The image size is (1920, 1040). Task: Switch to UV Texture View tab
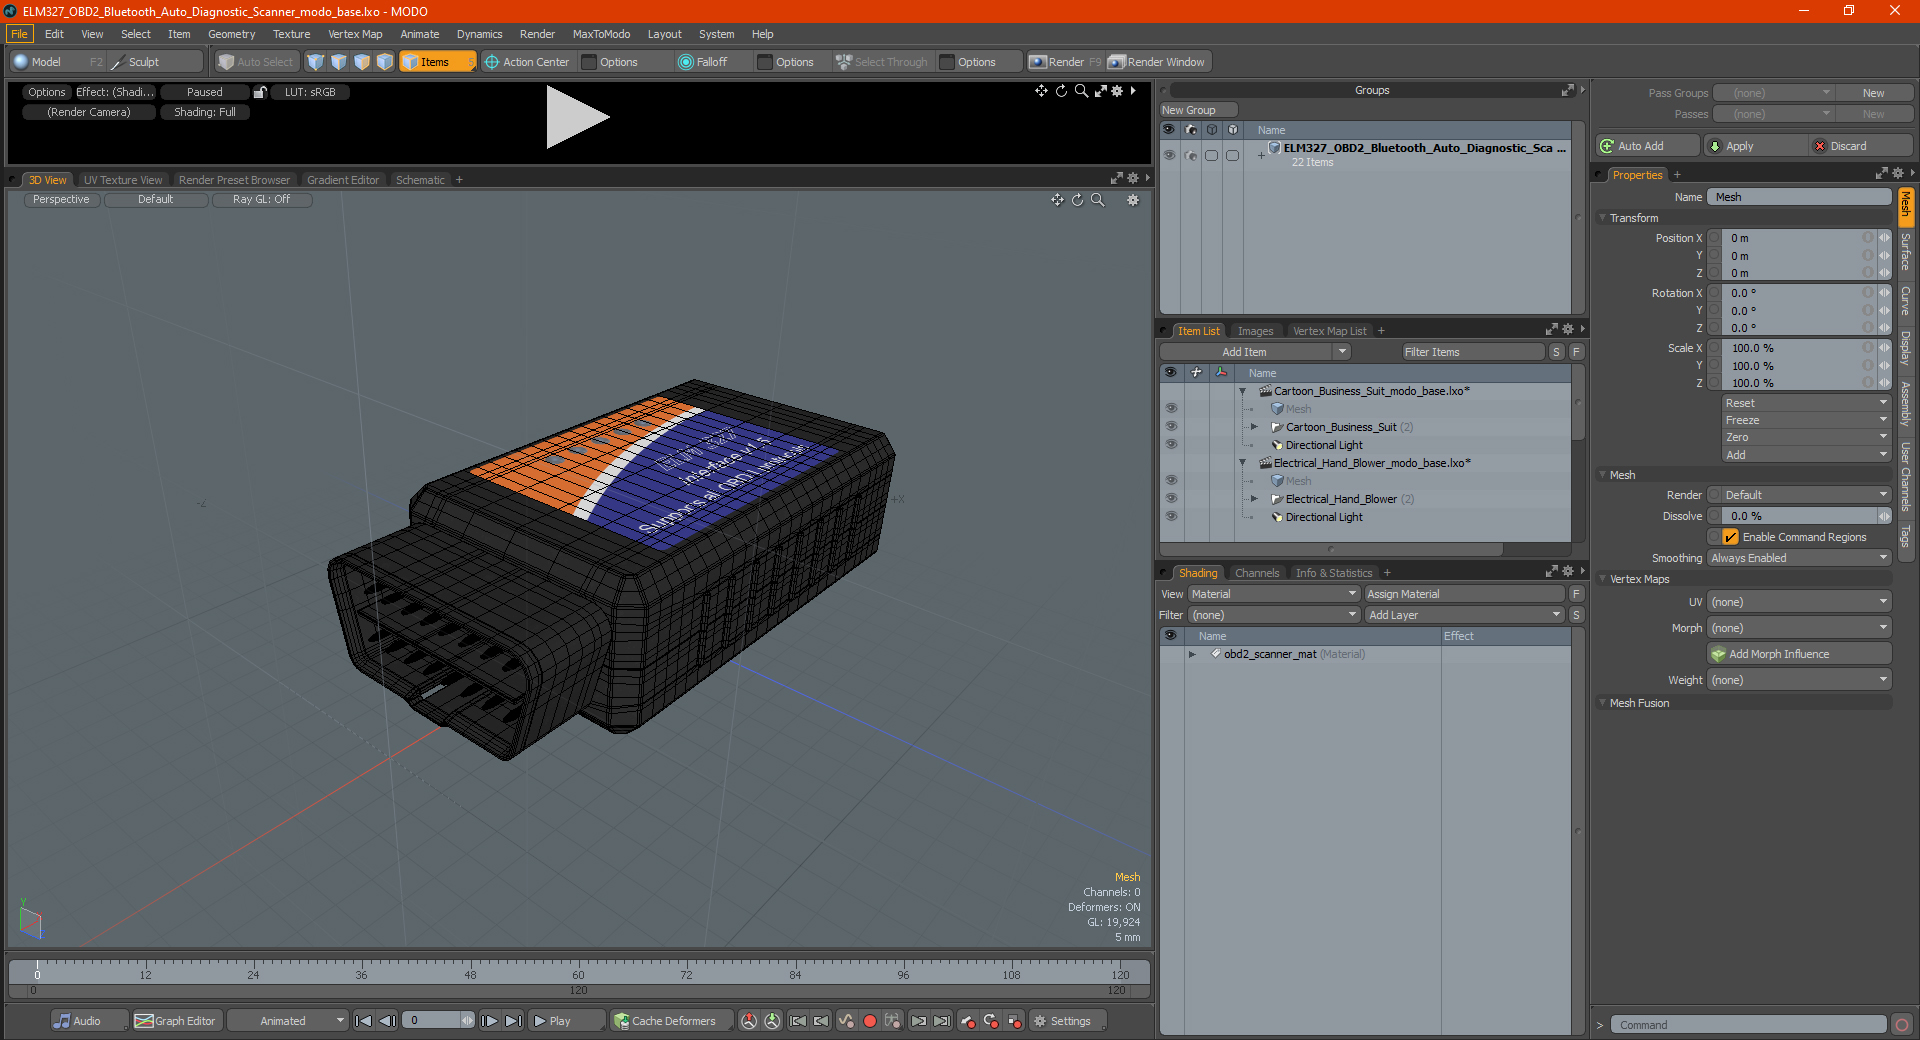(123, 180)
